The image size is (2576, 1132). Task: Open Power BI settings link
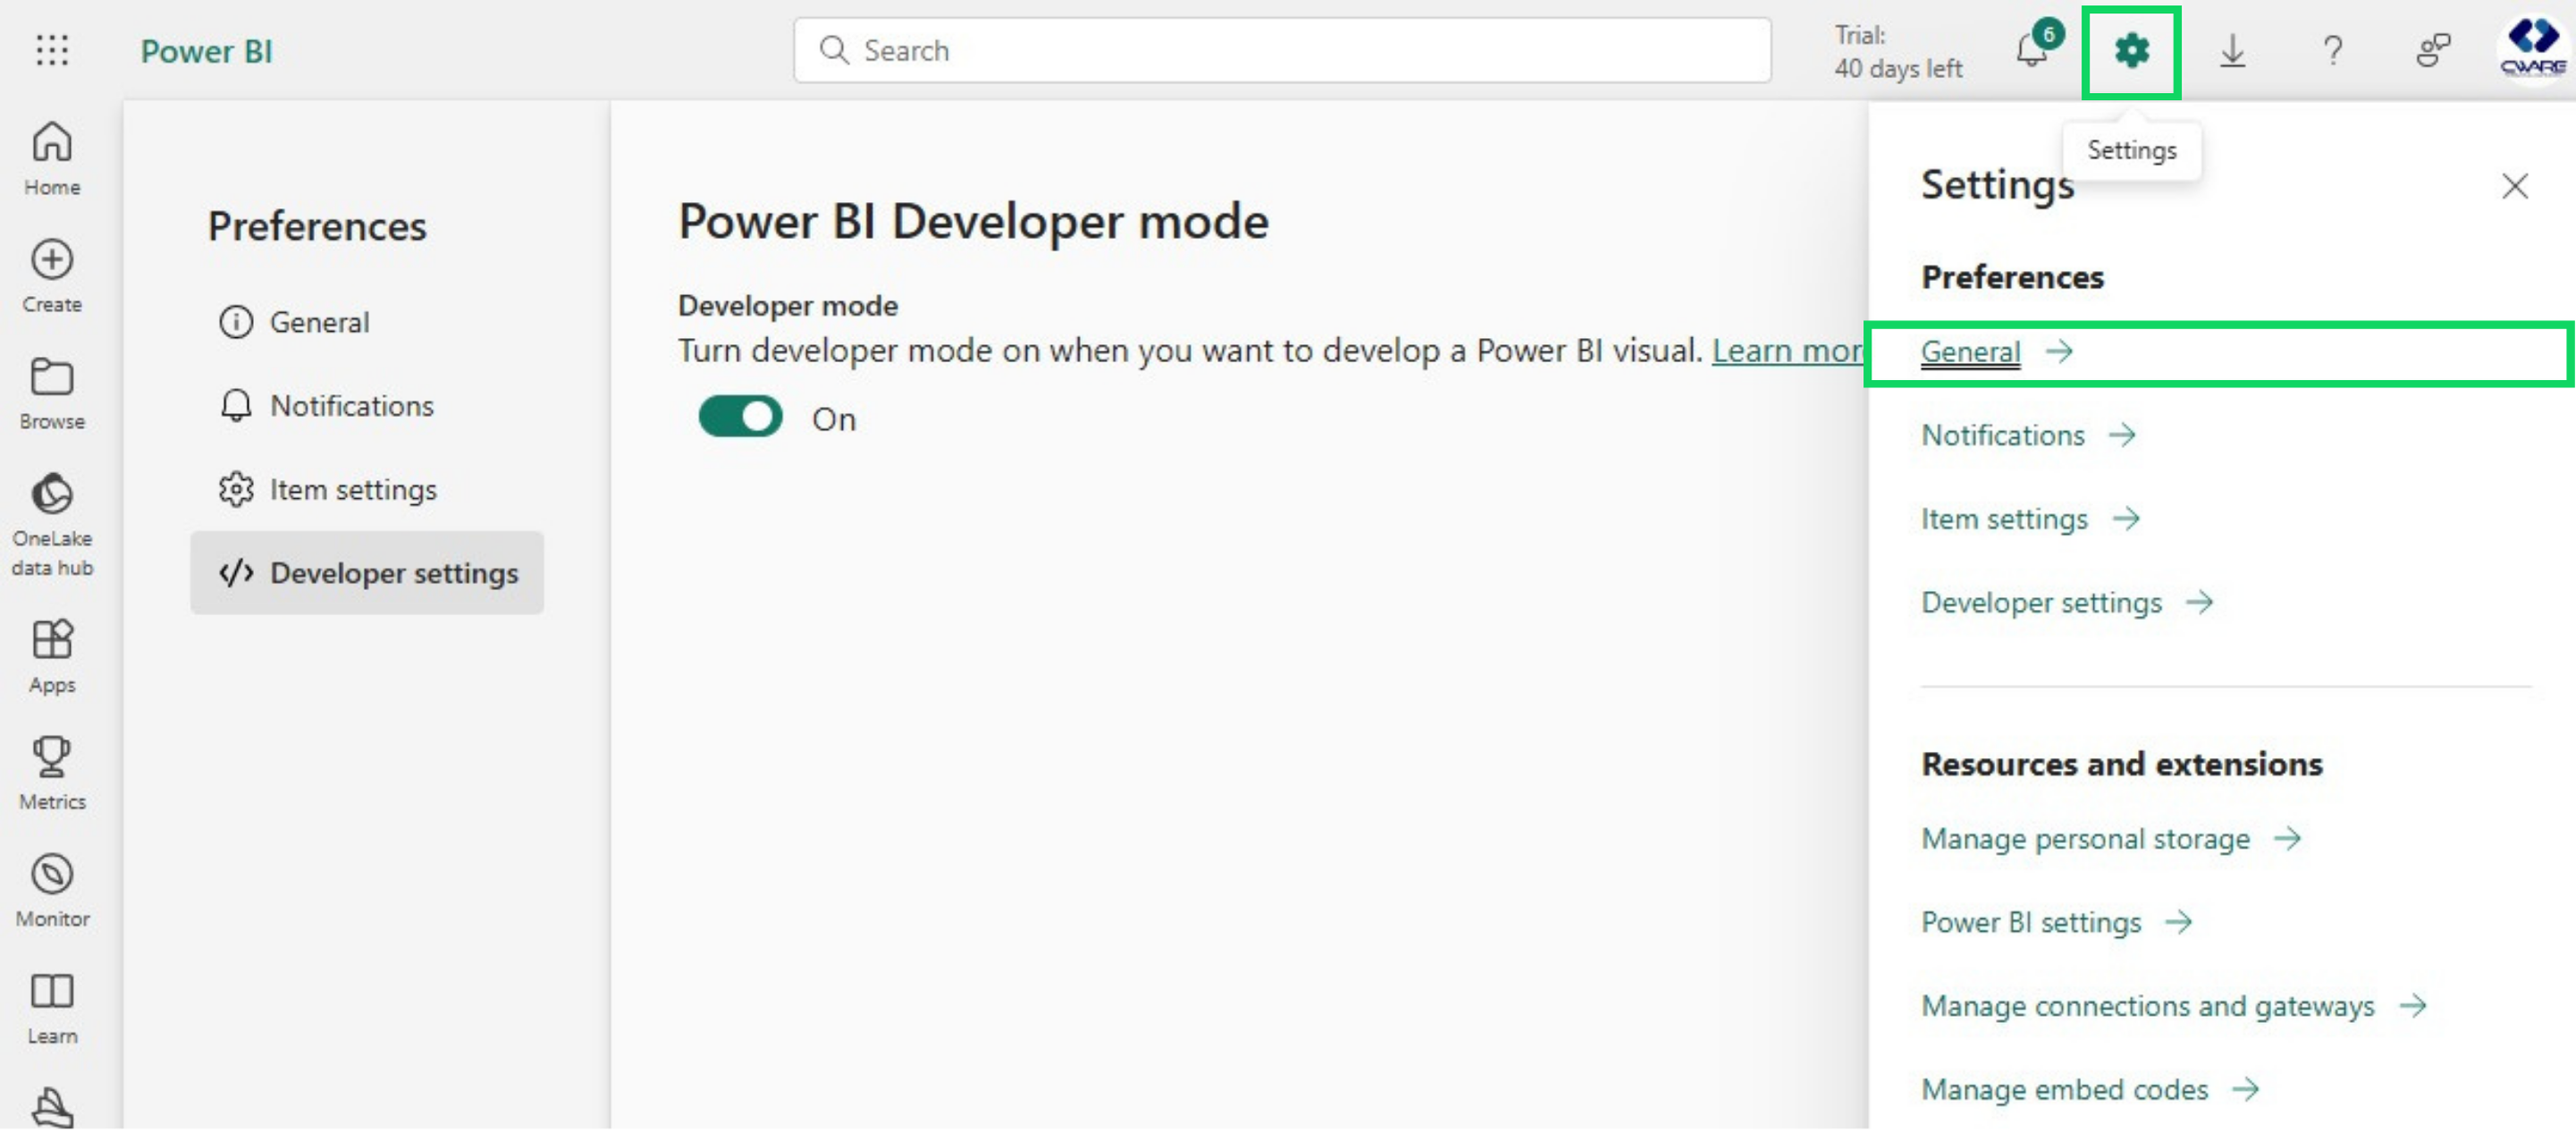tap(2031, 922)
